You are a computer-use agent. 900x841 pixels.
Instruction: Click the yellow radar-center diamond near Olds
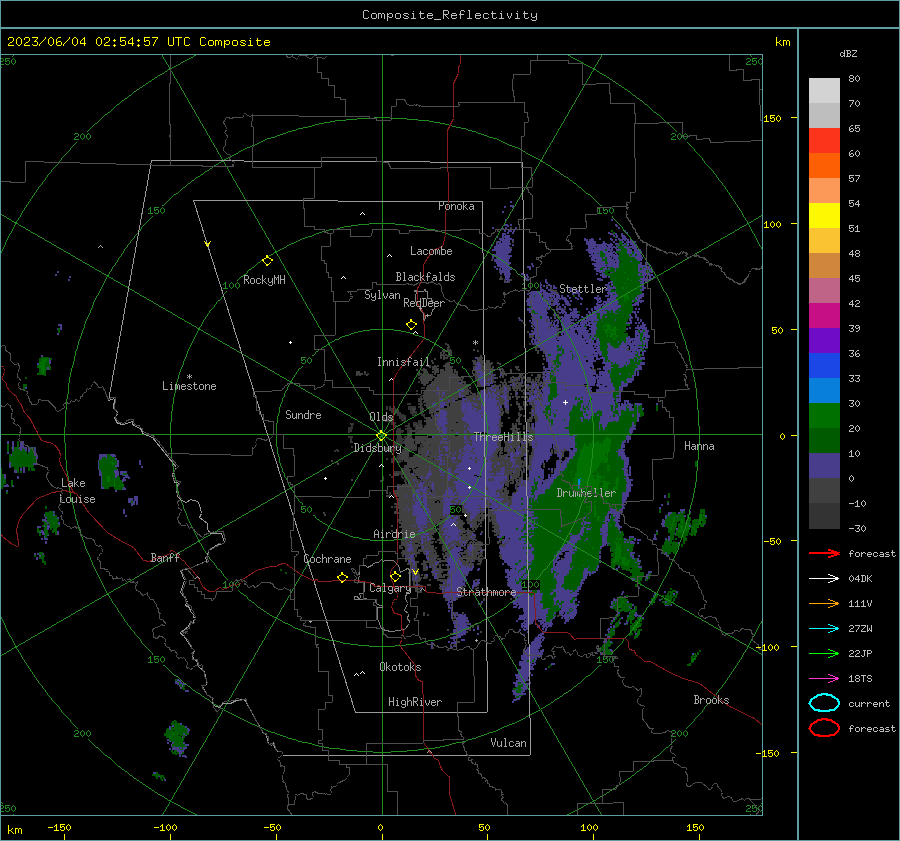point(381,436)
